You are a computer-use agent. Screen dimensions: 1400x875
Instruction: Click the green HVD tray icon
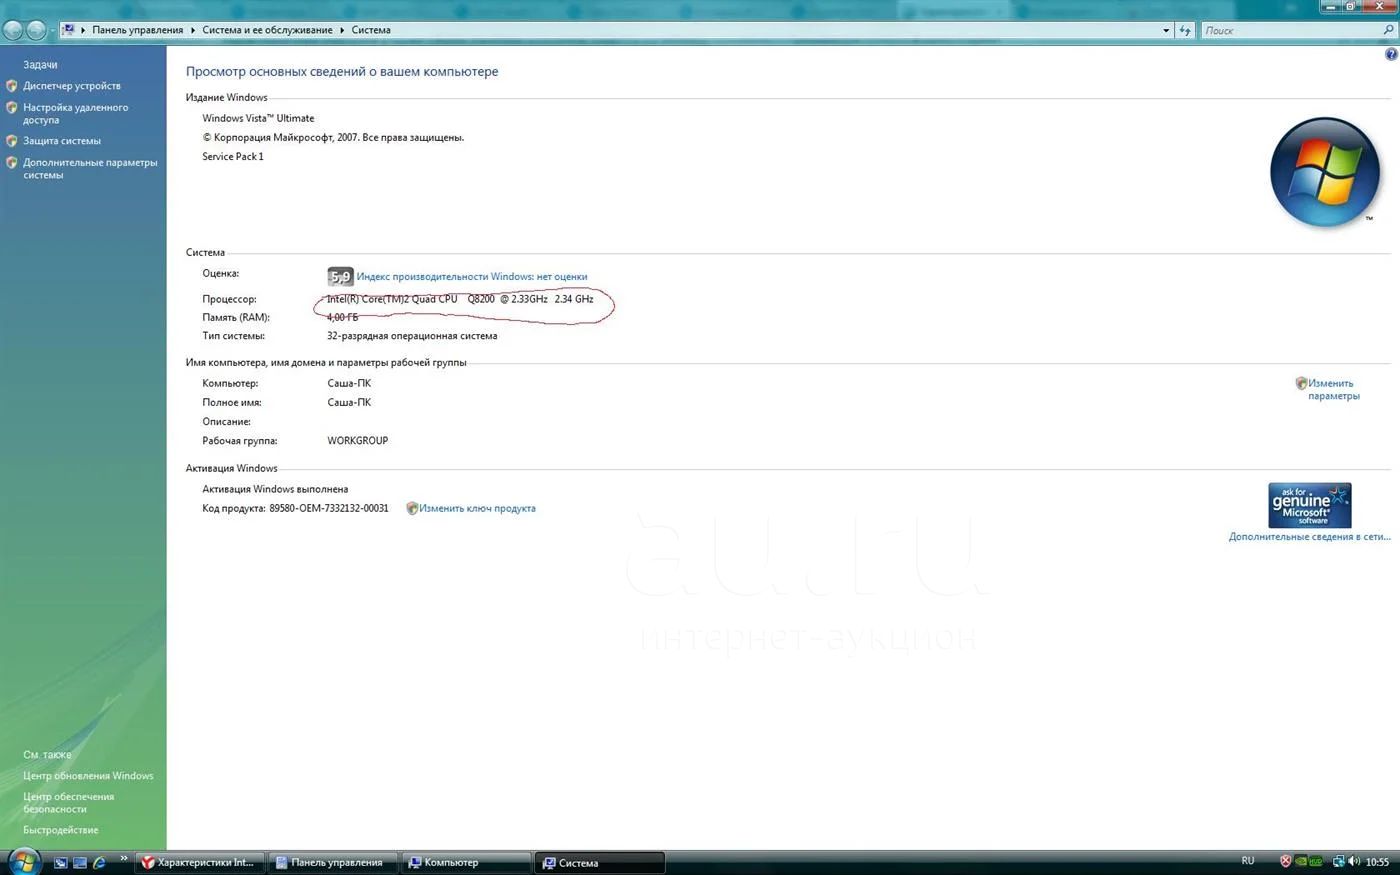(1316, 861)
